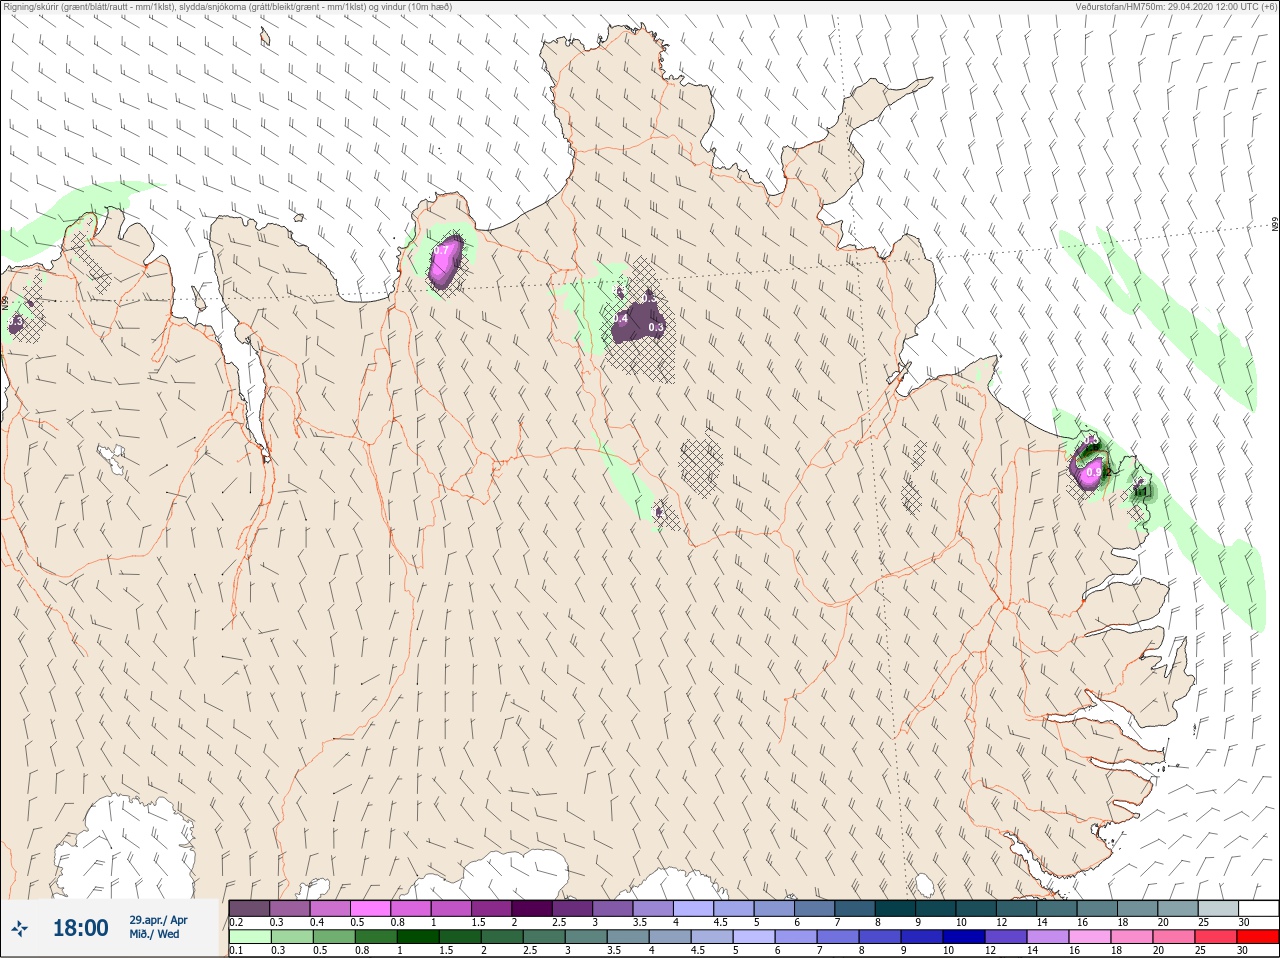Pick the dark green 1 rain legend swatch
Viewport: 1280px width, 958px height.
pyautogui.click(x=417, y=937)
